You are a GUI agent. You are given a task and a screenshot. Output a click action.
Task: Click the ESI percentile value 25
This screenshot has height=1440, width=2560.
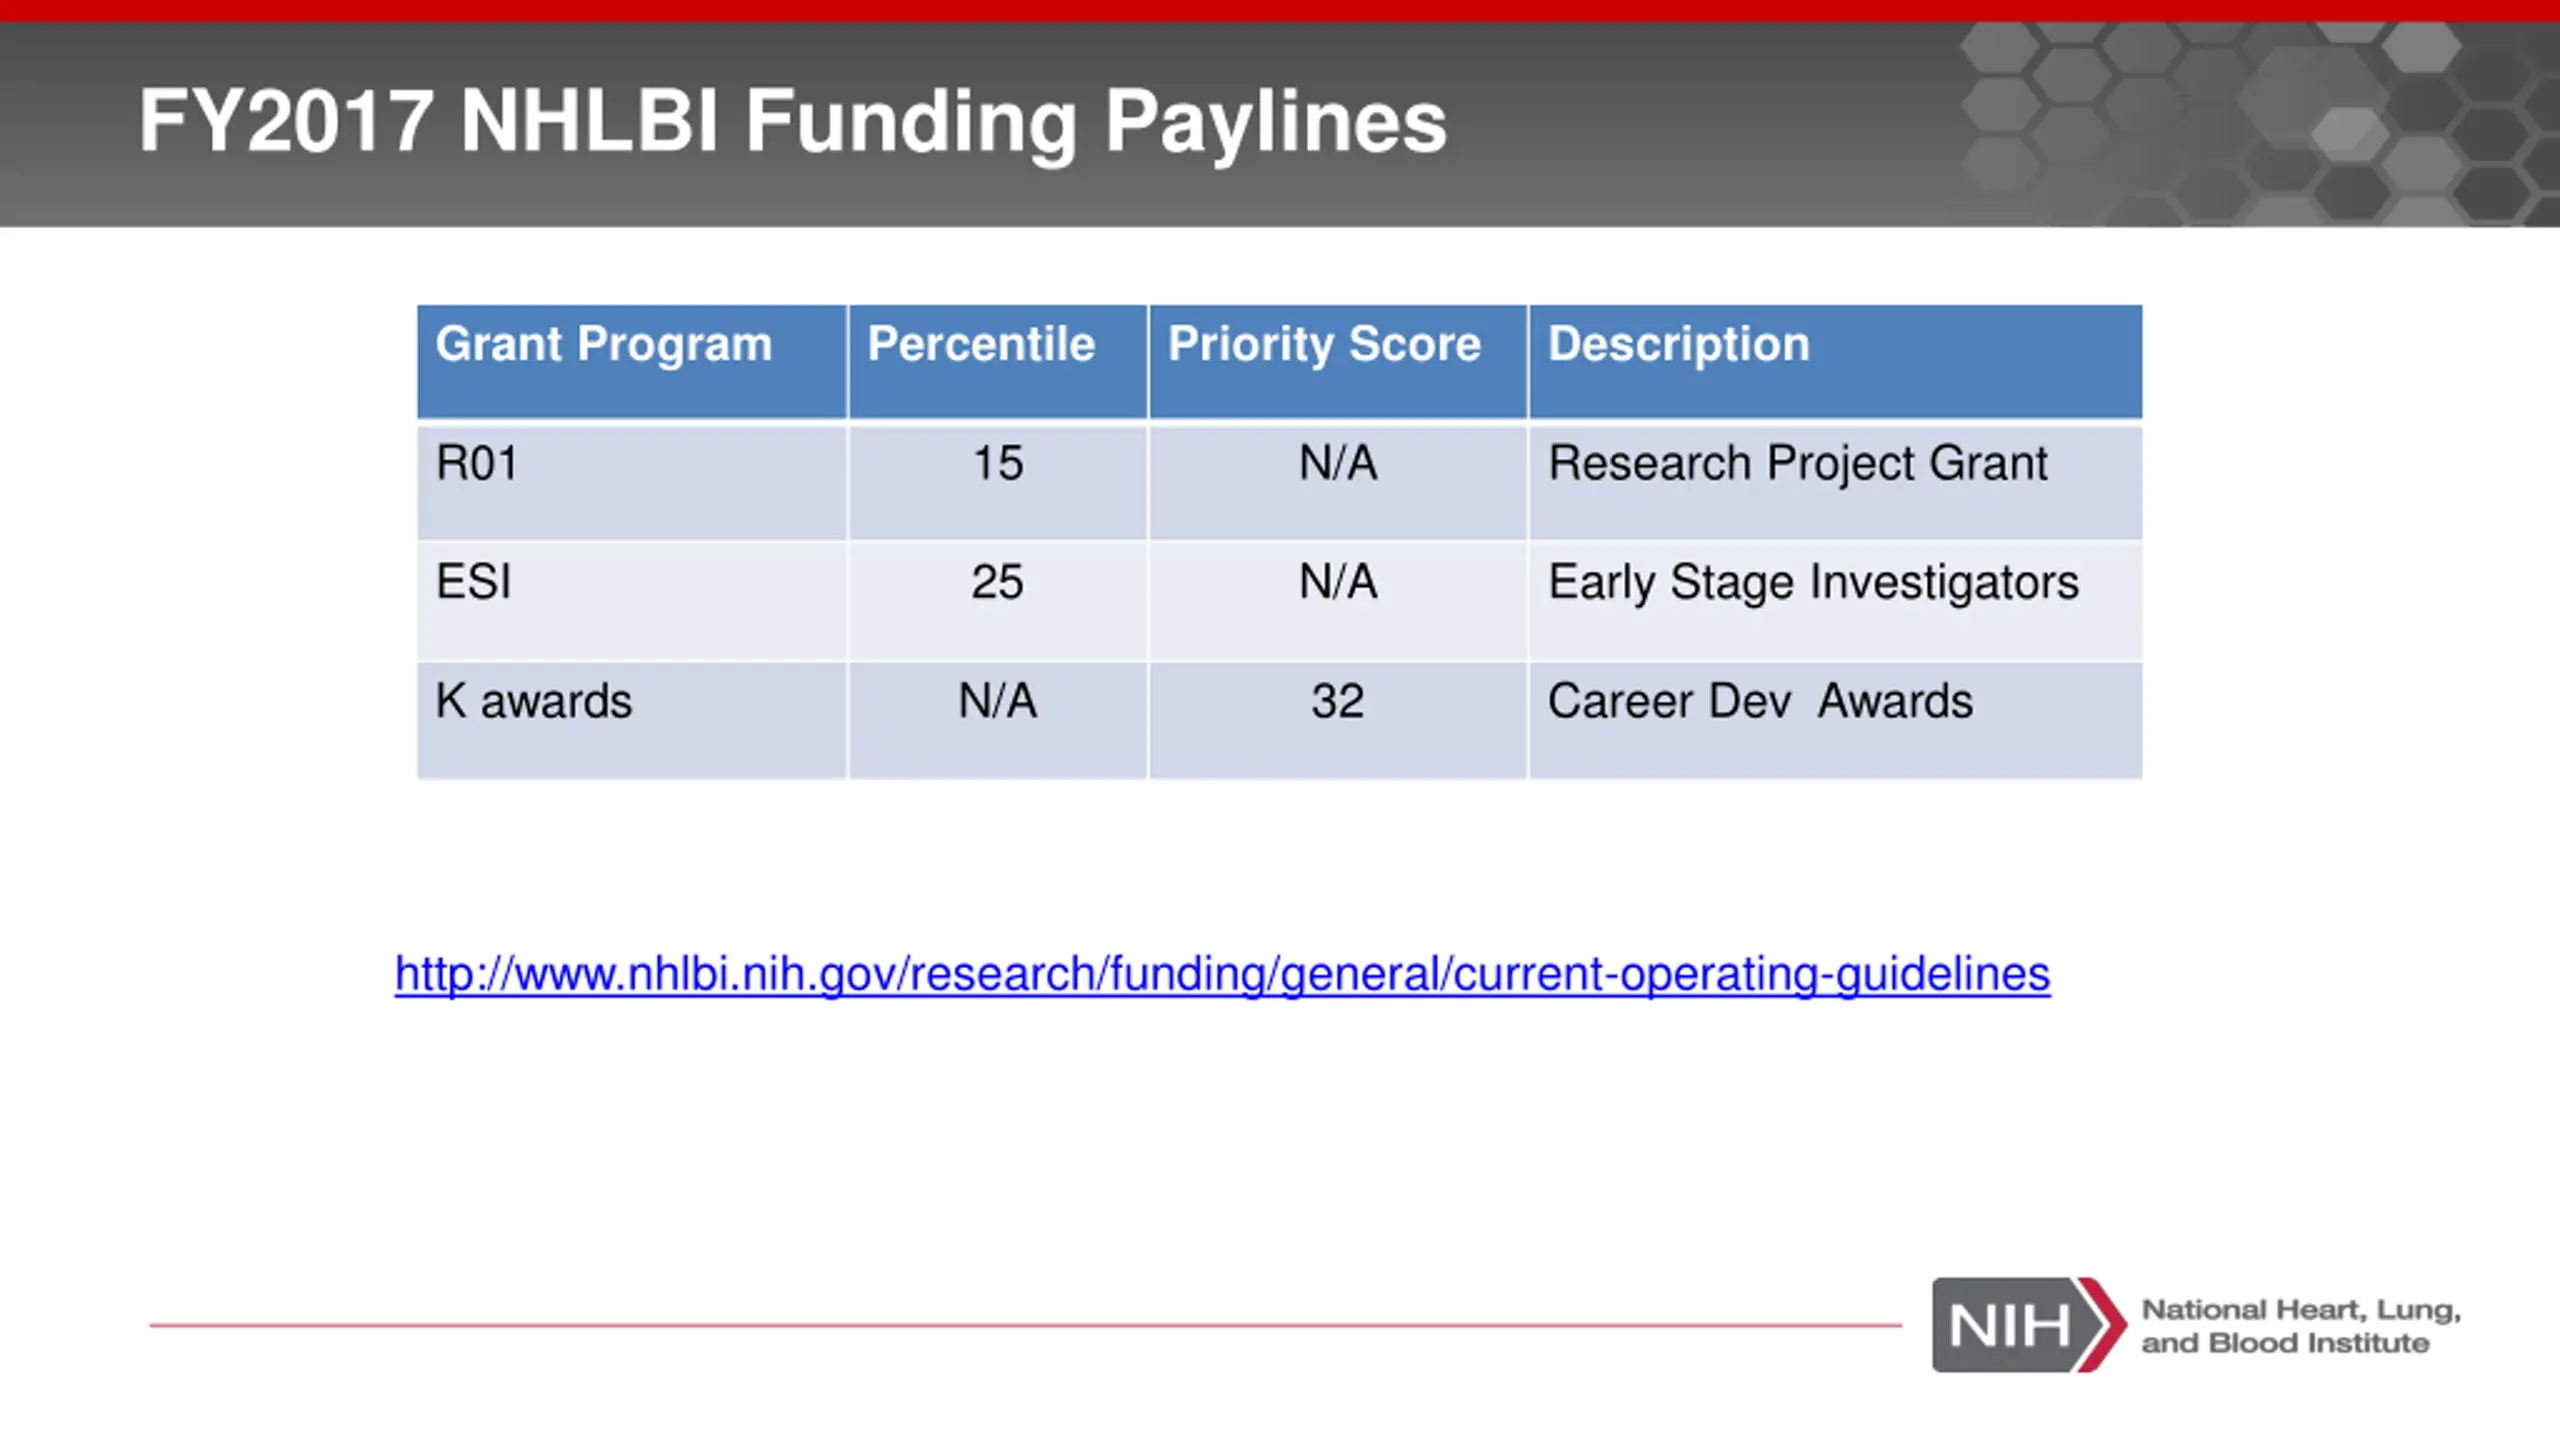click(x=998, y=602)
